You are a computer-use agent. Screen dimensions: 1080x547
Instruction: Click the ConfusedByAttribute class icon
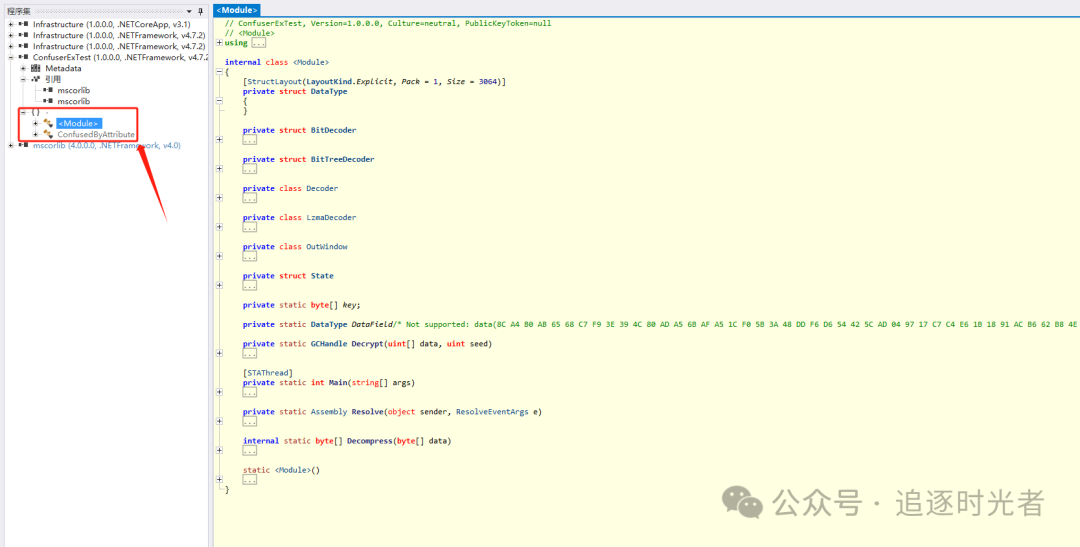click(x=48, y=134)
